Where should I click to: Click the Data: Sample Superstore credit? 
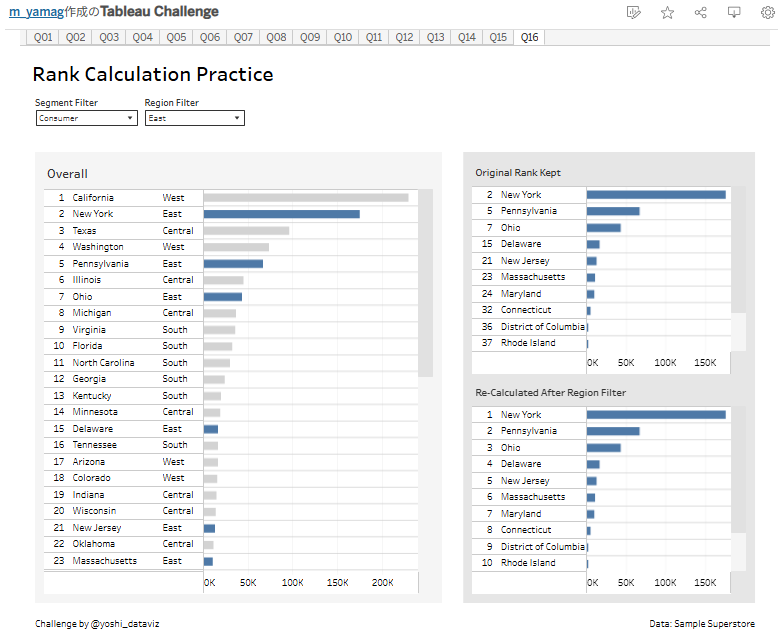(702, 624)
